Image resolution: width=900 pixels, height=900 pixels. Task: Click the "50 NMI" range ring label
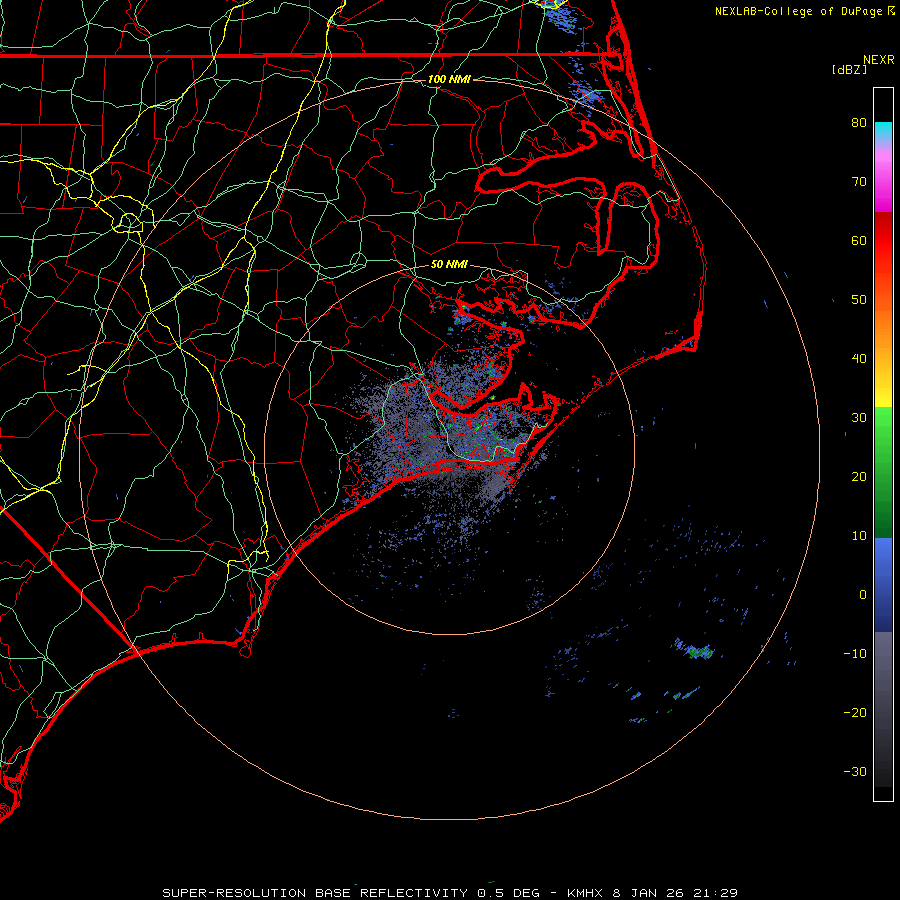click(x=449, y=265)
